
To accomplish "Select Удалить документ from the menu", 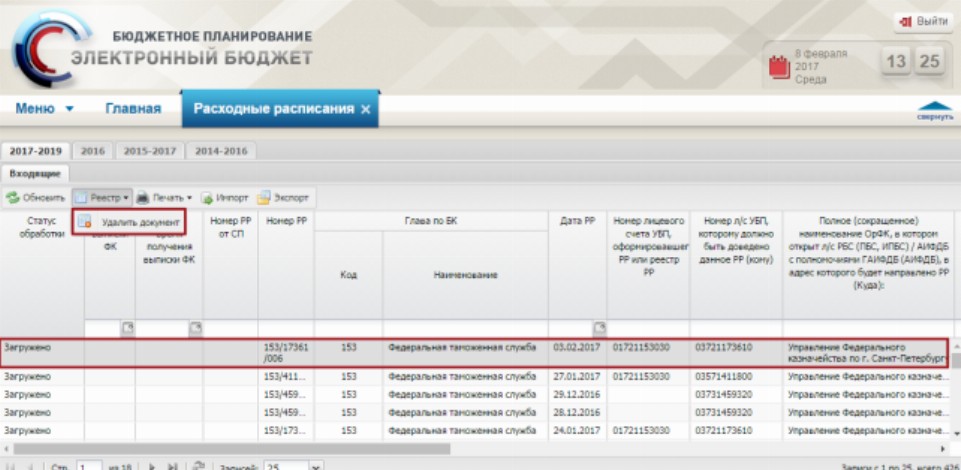I will pyautogui.click(x=132, y=222).
